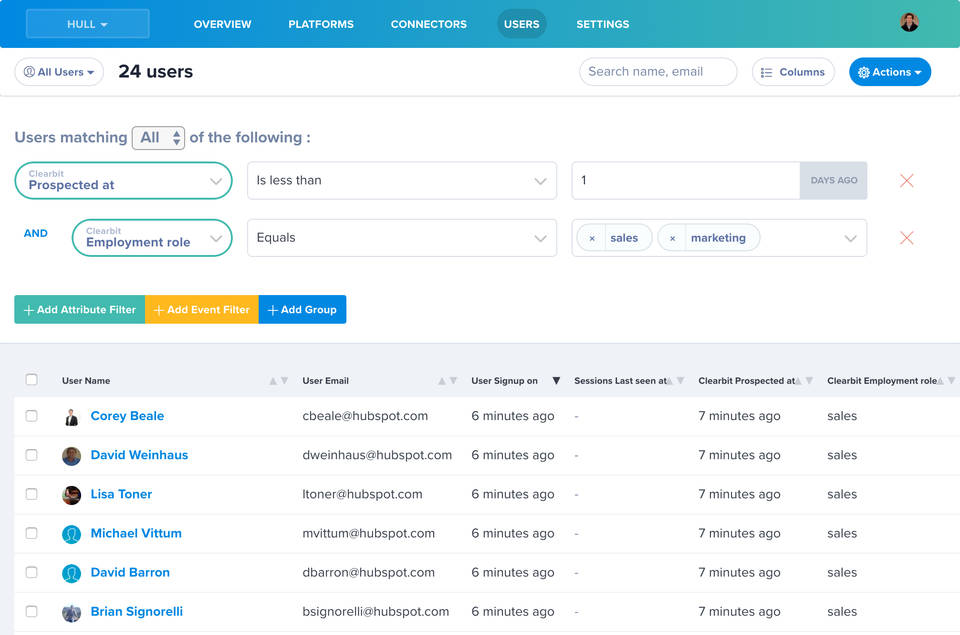
Task: Sort by User Signup on arrow
Action: [556, 381]
